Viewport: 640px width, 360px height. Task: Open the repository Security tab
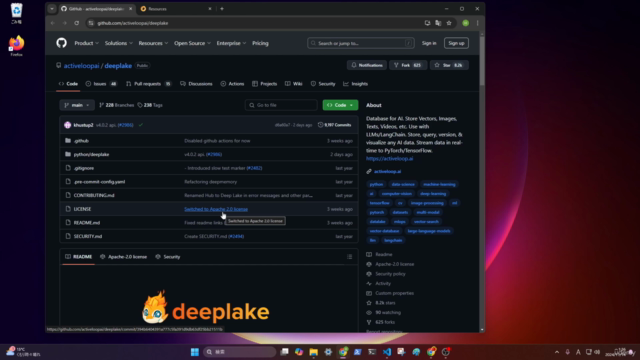(x=323, y=84)
